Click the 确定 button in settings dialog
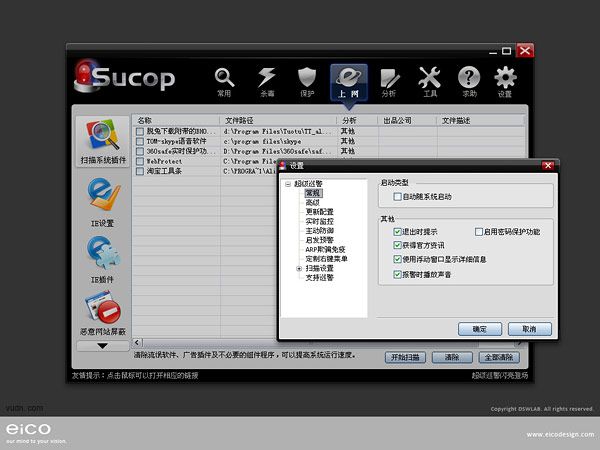 pos(479,328)
